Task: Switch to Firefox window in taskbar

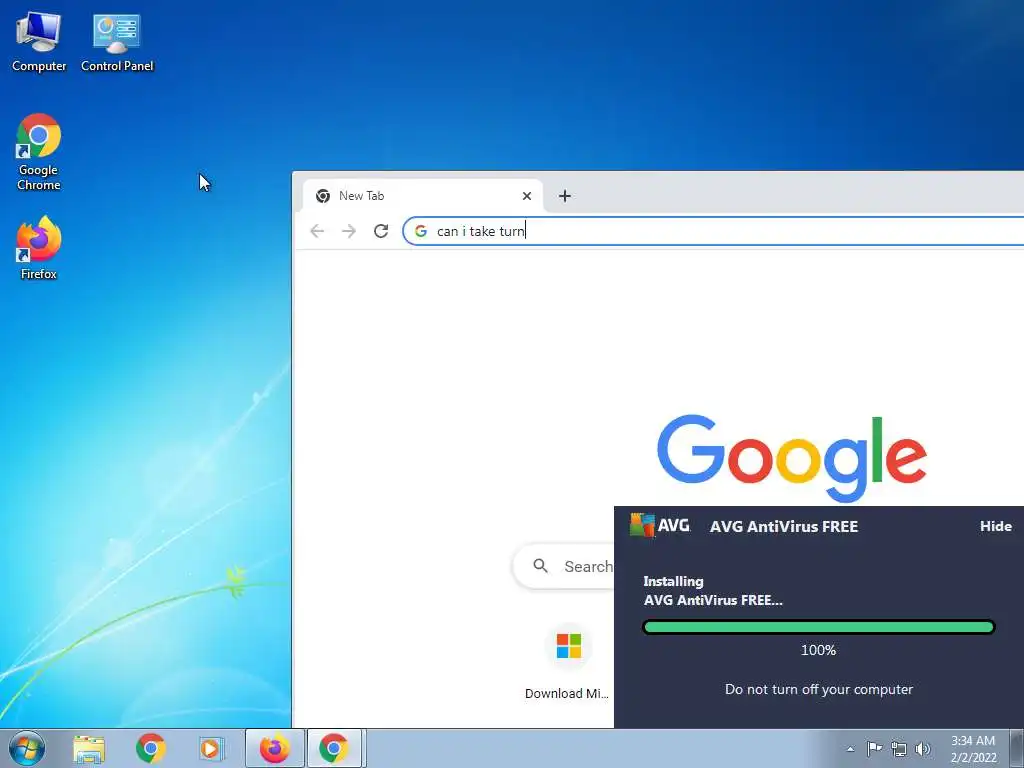Action: (x=274, y=748)
